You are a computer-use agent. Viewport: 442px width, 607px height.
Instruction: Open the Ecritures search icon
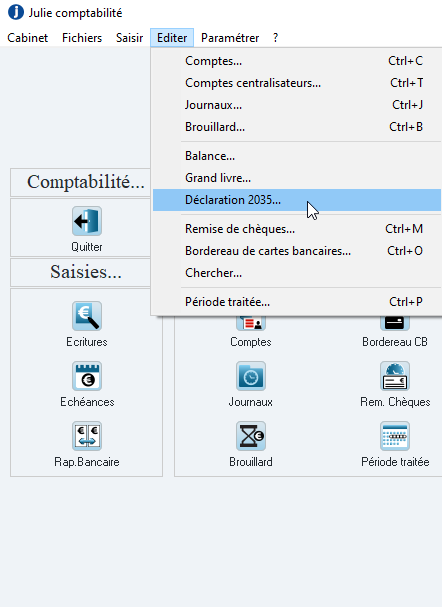click(87, 316)
